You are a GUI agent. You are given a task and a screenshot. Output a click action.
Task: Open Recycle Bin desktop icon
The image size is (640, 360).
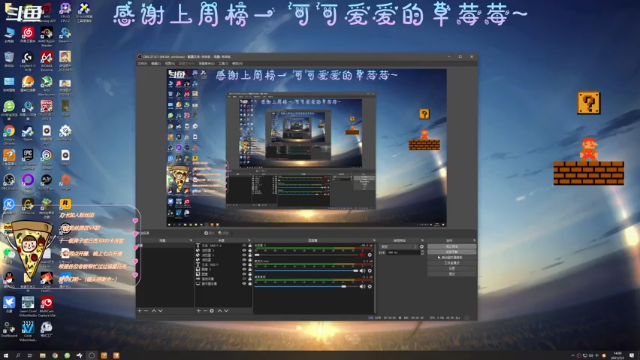pyautogui.click(x=9, y=59)
